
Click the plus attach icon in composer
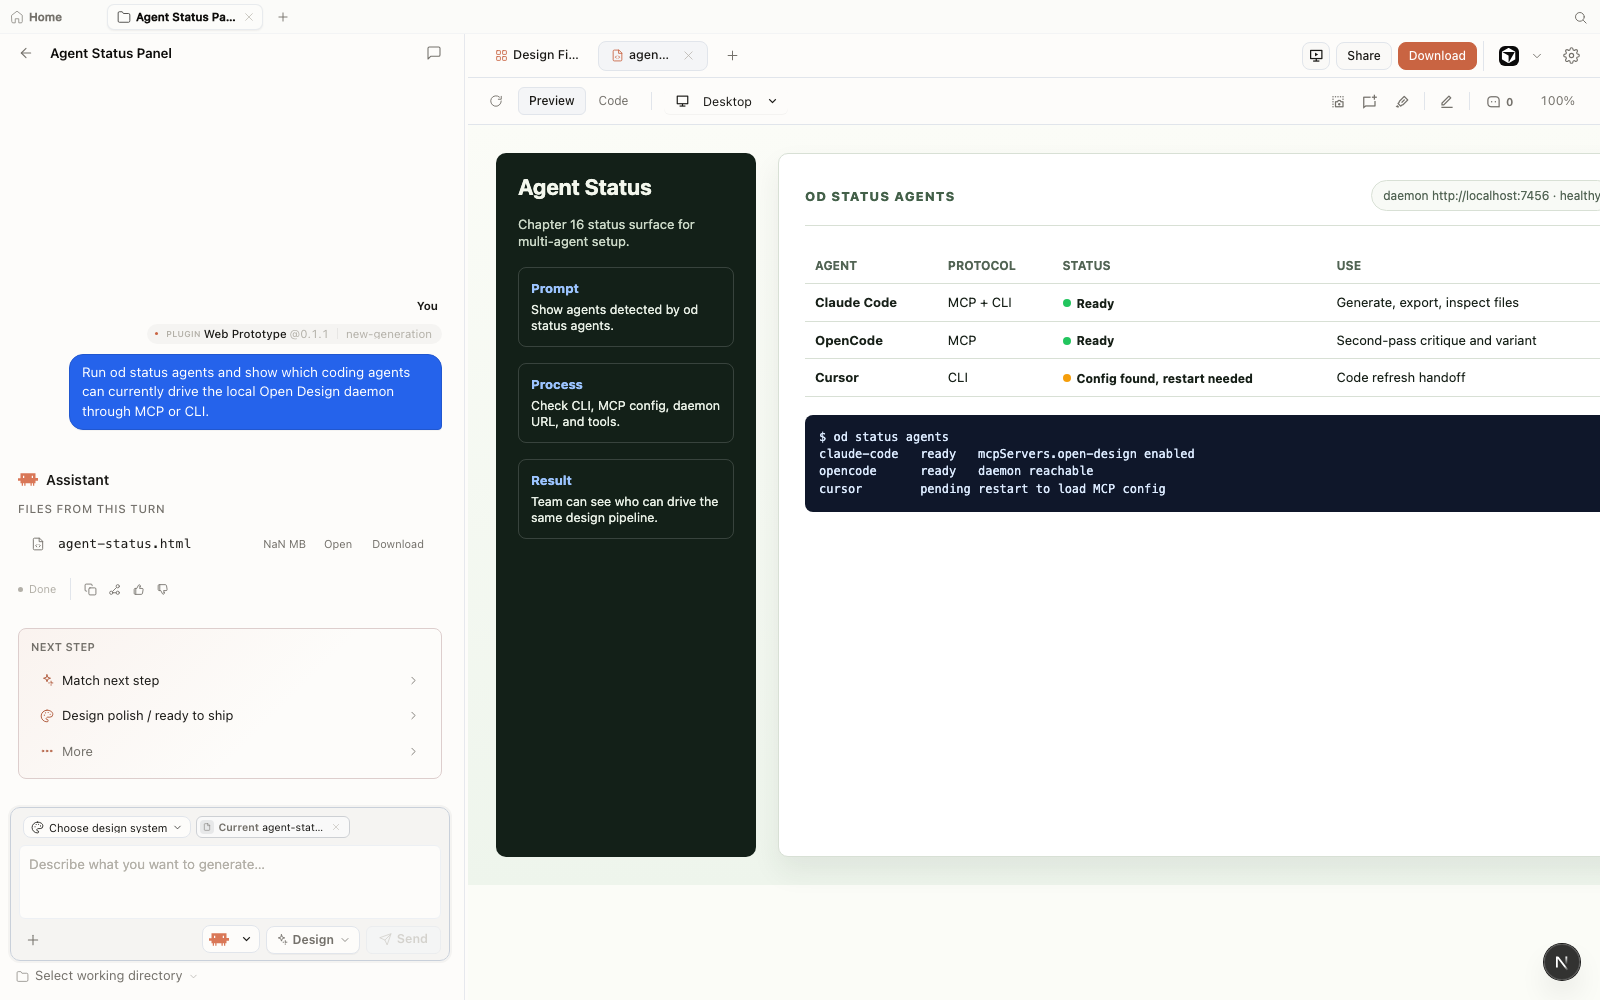33,940
